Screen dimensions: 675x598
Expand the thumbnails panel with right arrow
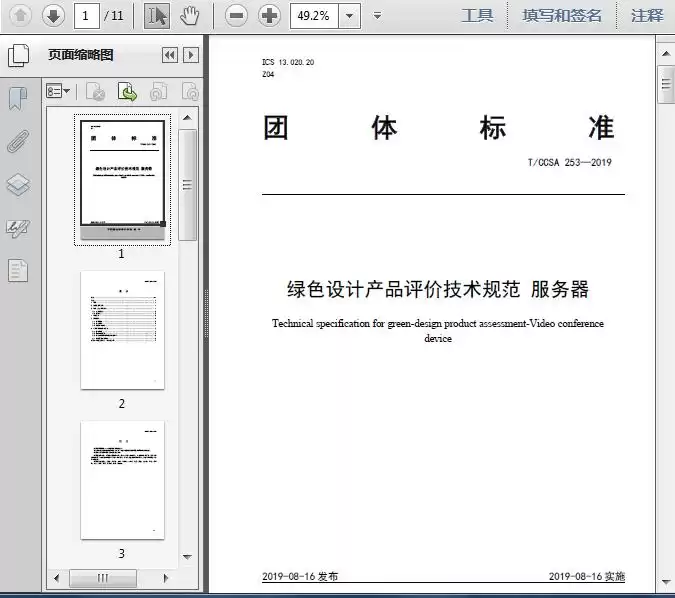click(x=191, y=55)
